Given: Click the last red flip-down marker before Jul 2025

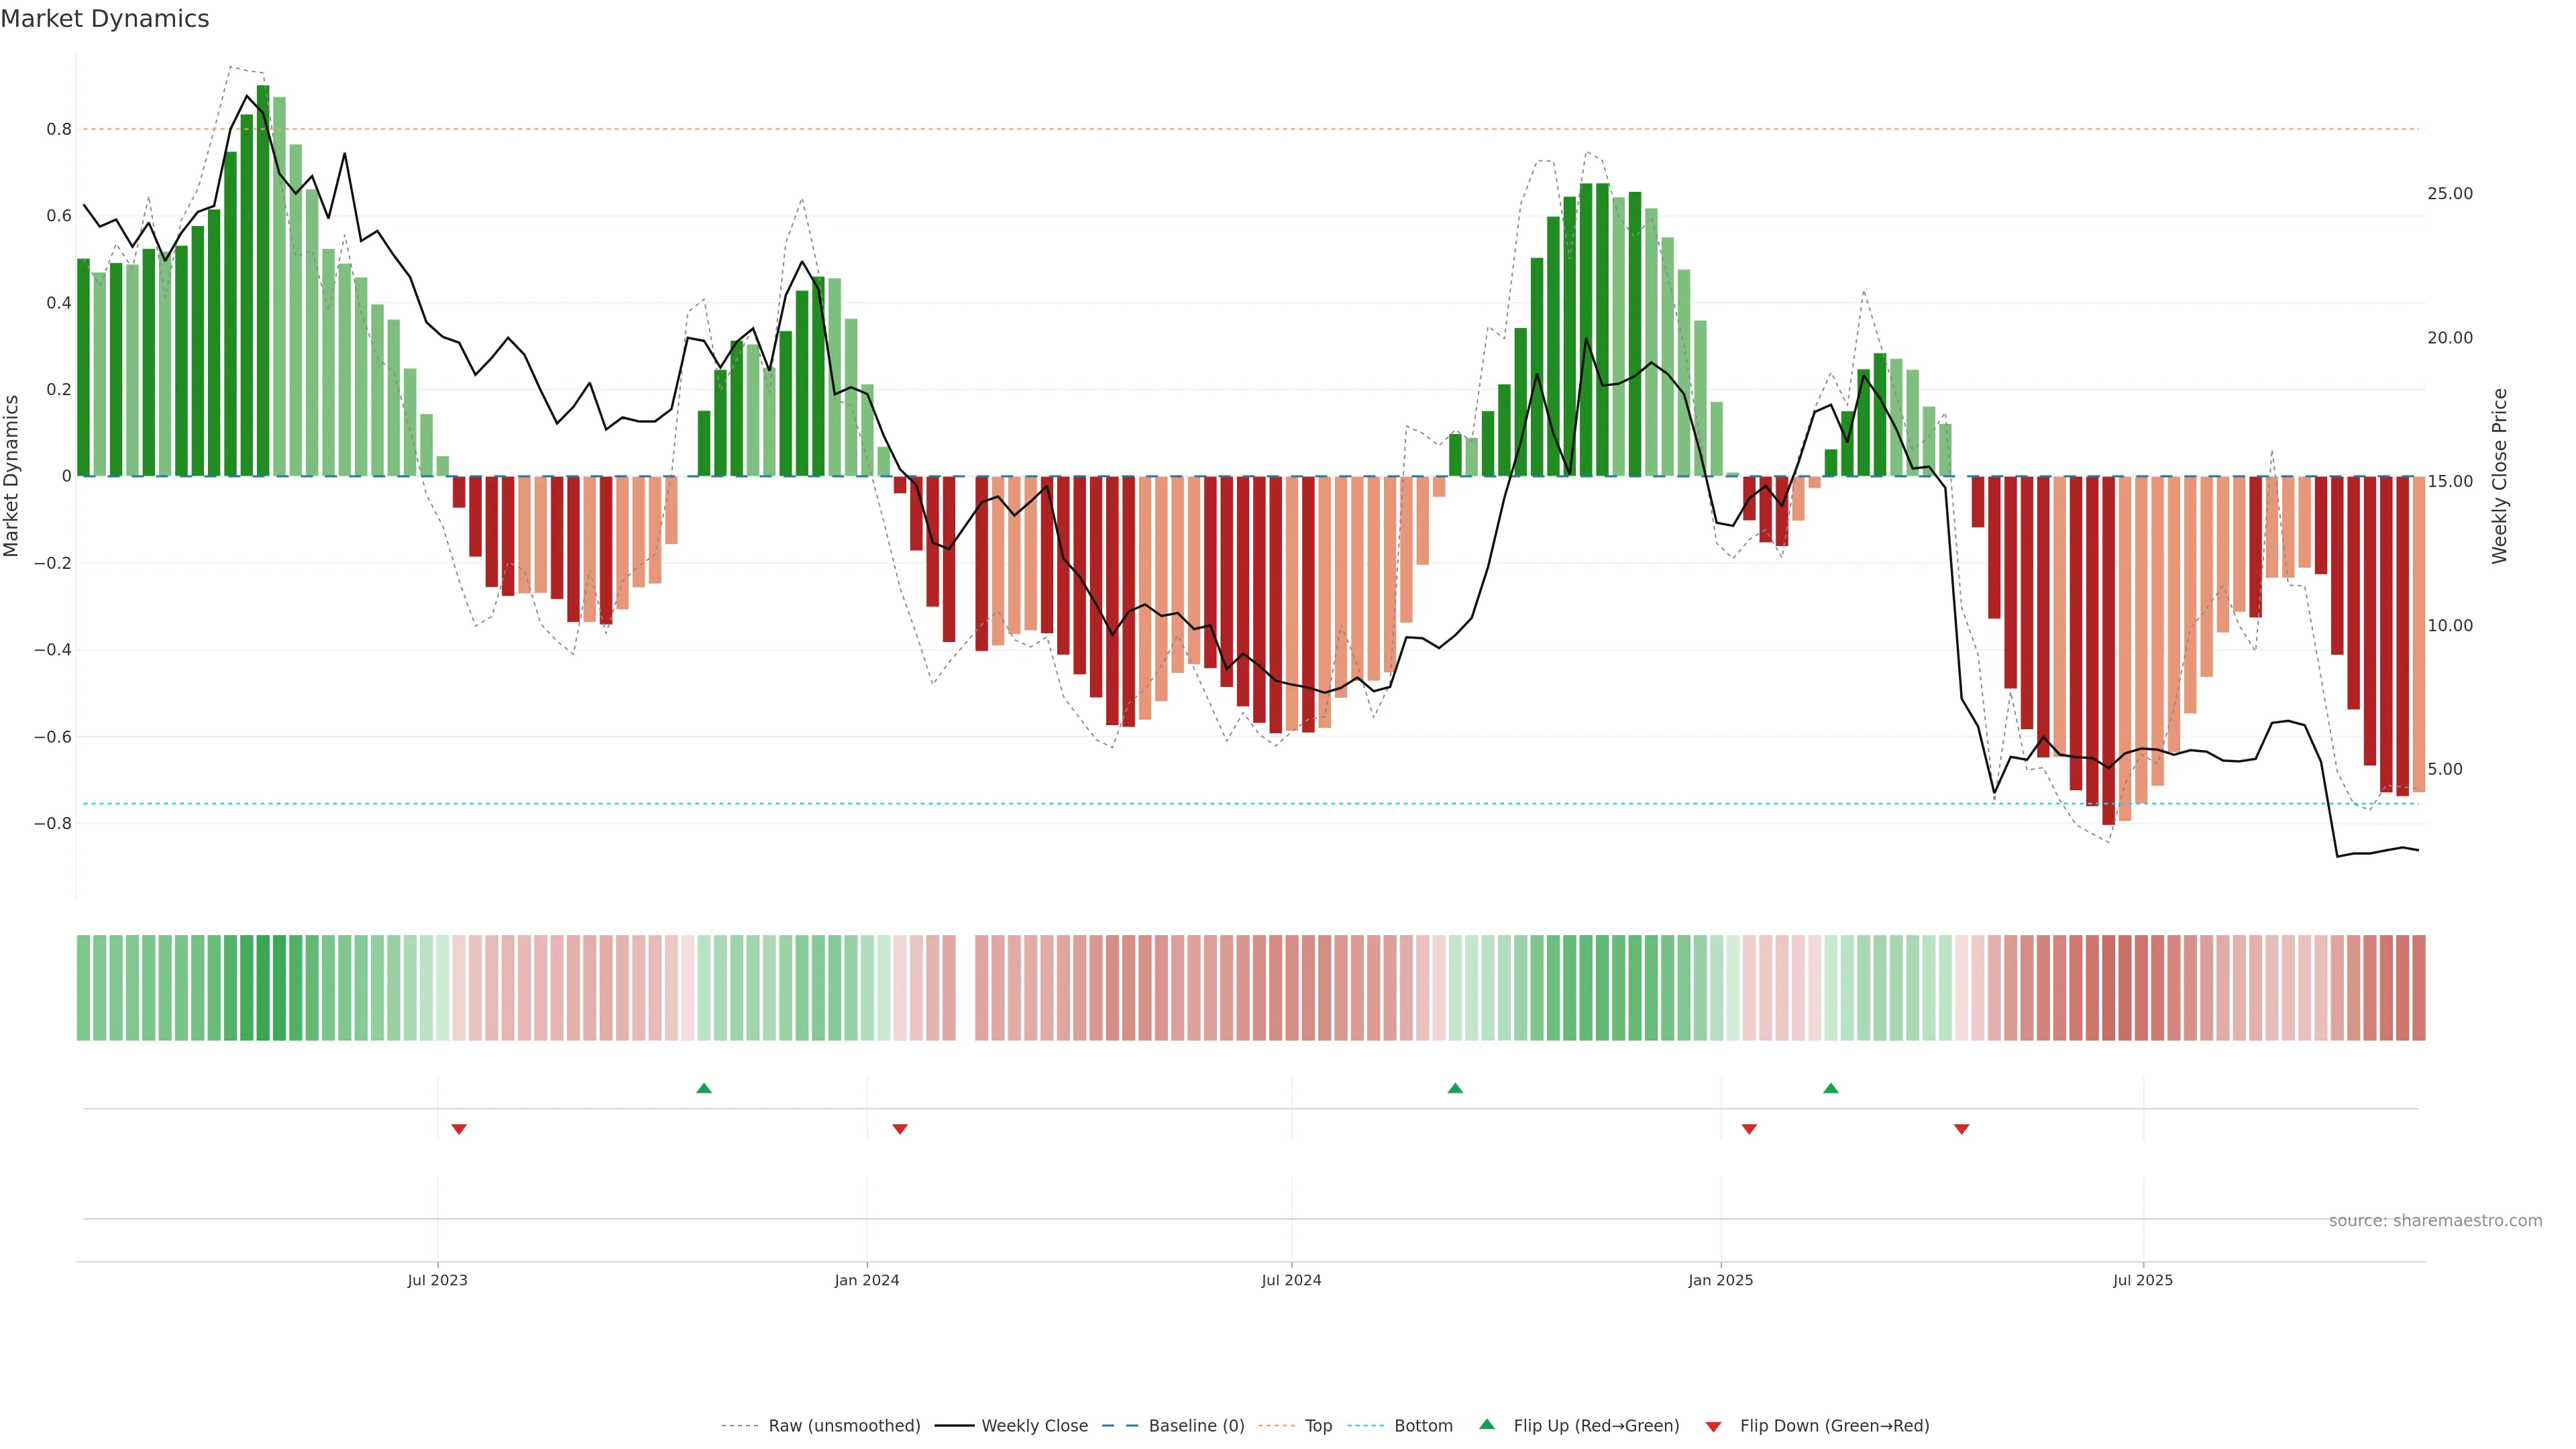Looking at the screenshot, I should coord(1961,1129).
